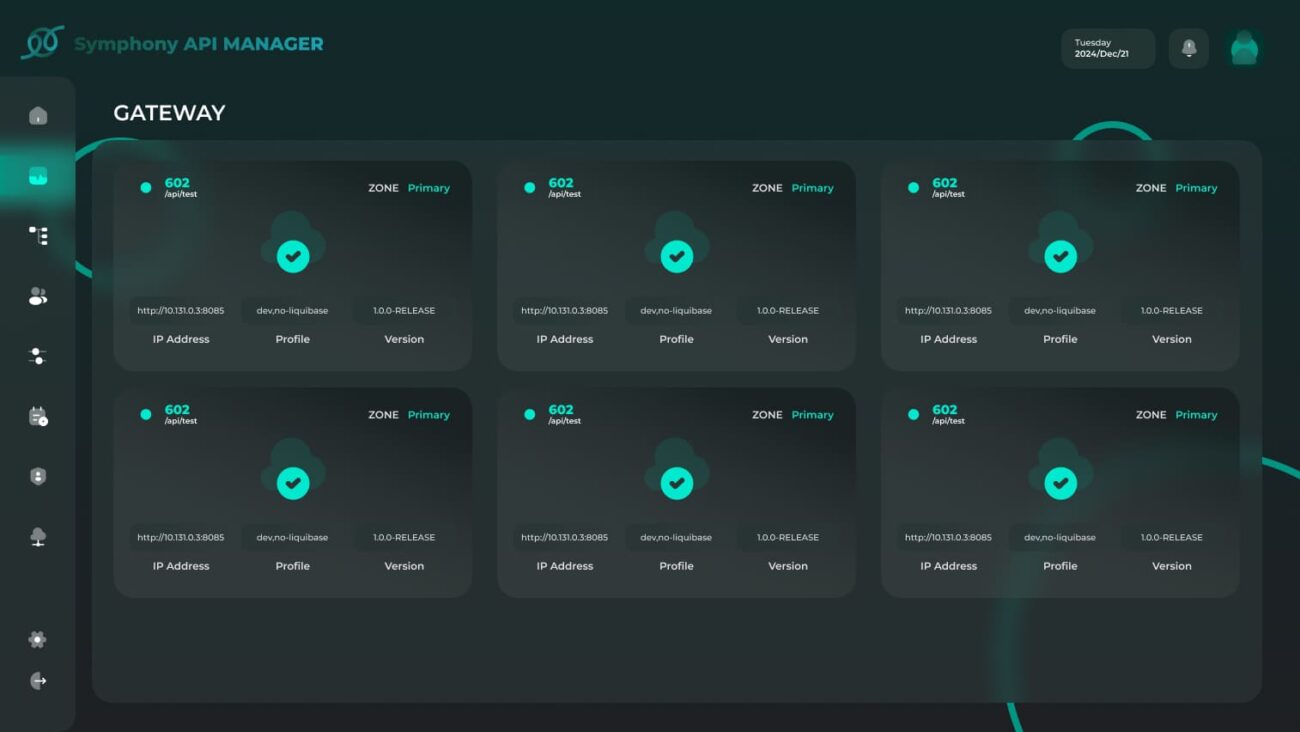Screen dimensions: 1300x732
Task: Click the green status dot in bottom-right card
Action: 913,414
